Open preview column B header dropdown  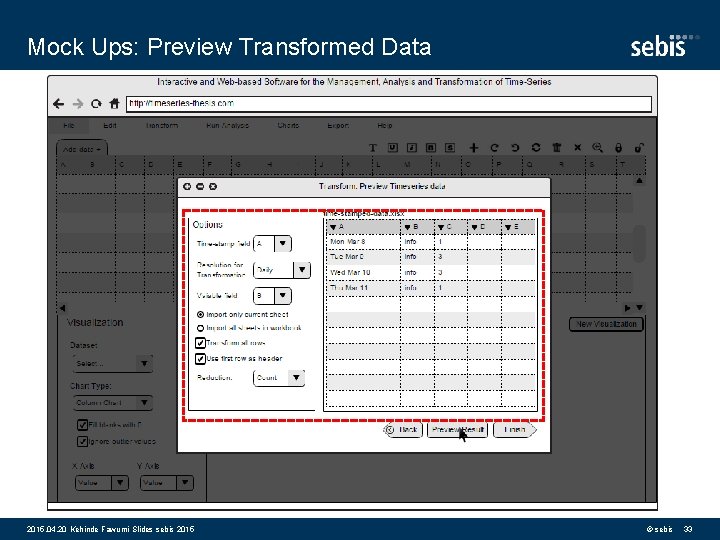click(x=407, y=227)
